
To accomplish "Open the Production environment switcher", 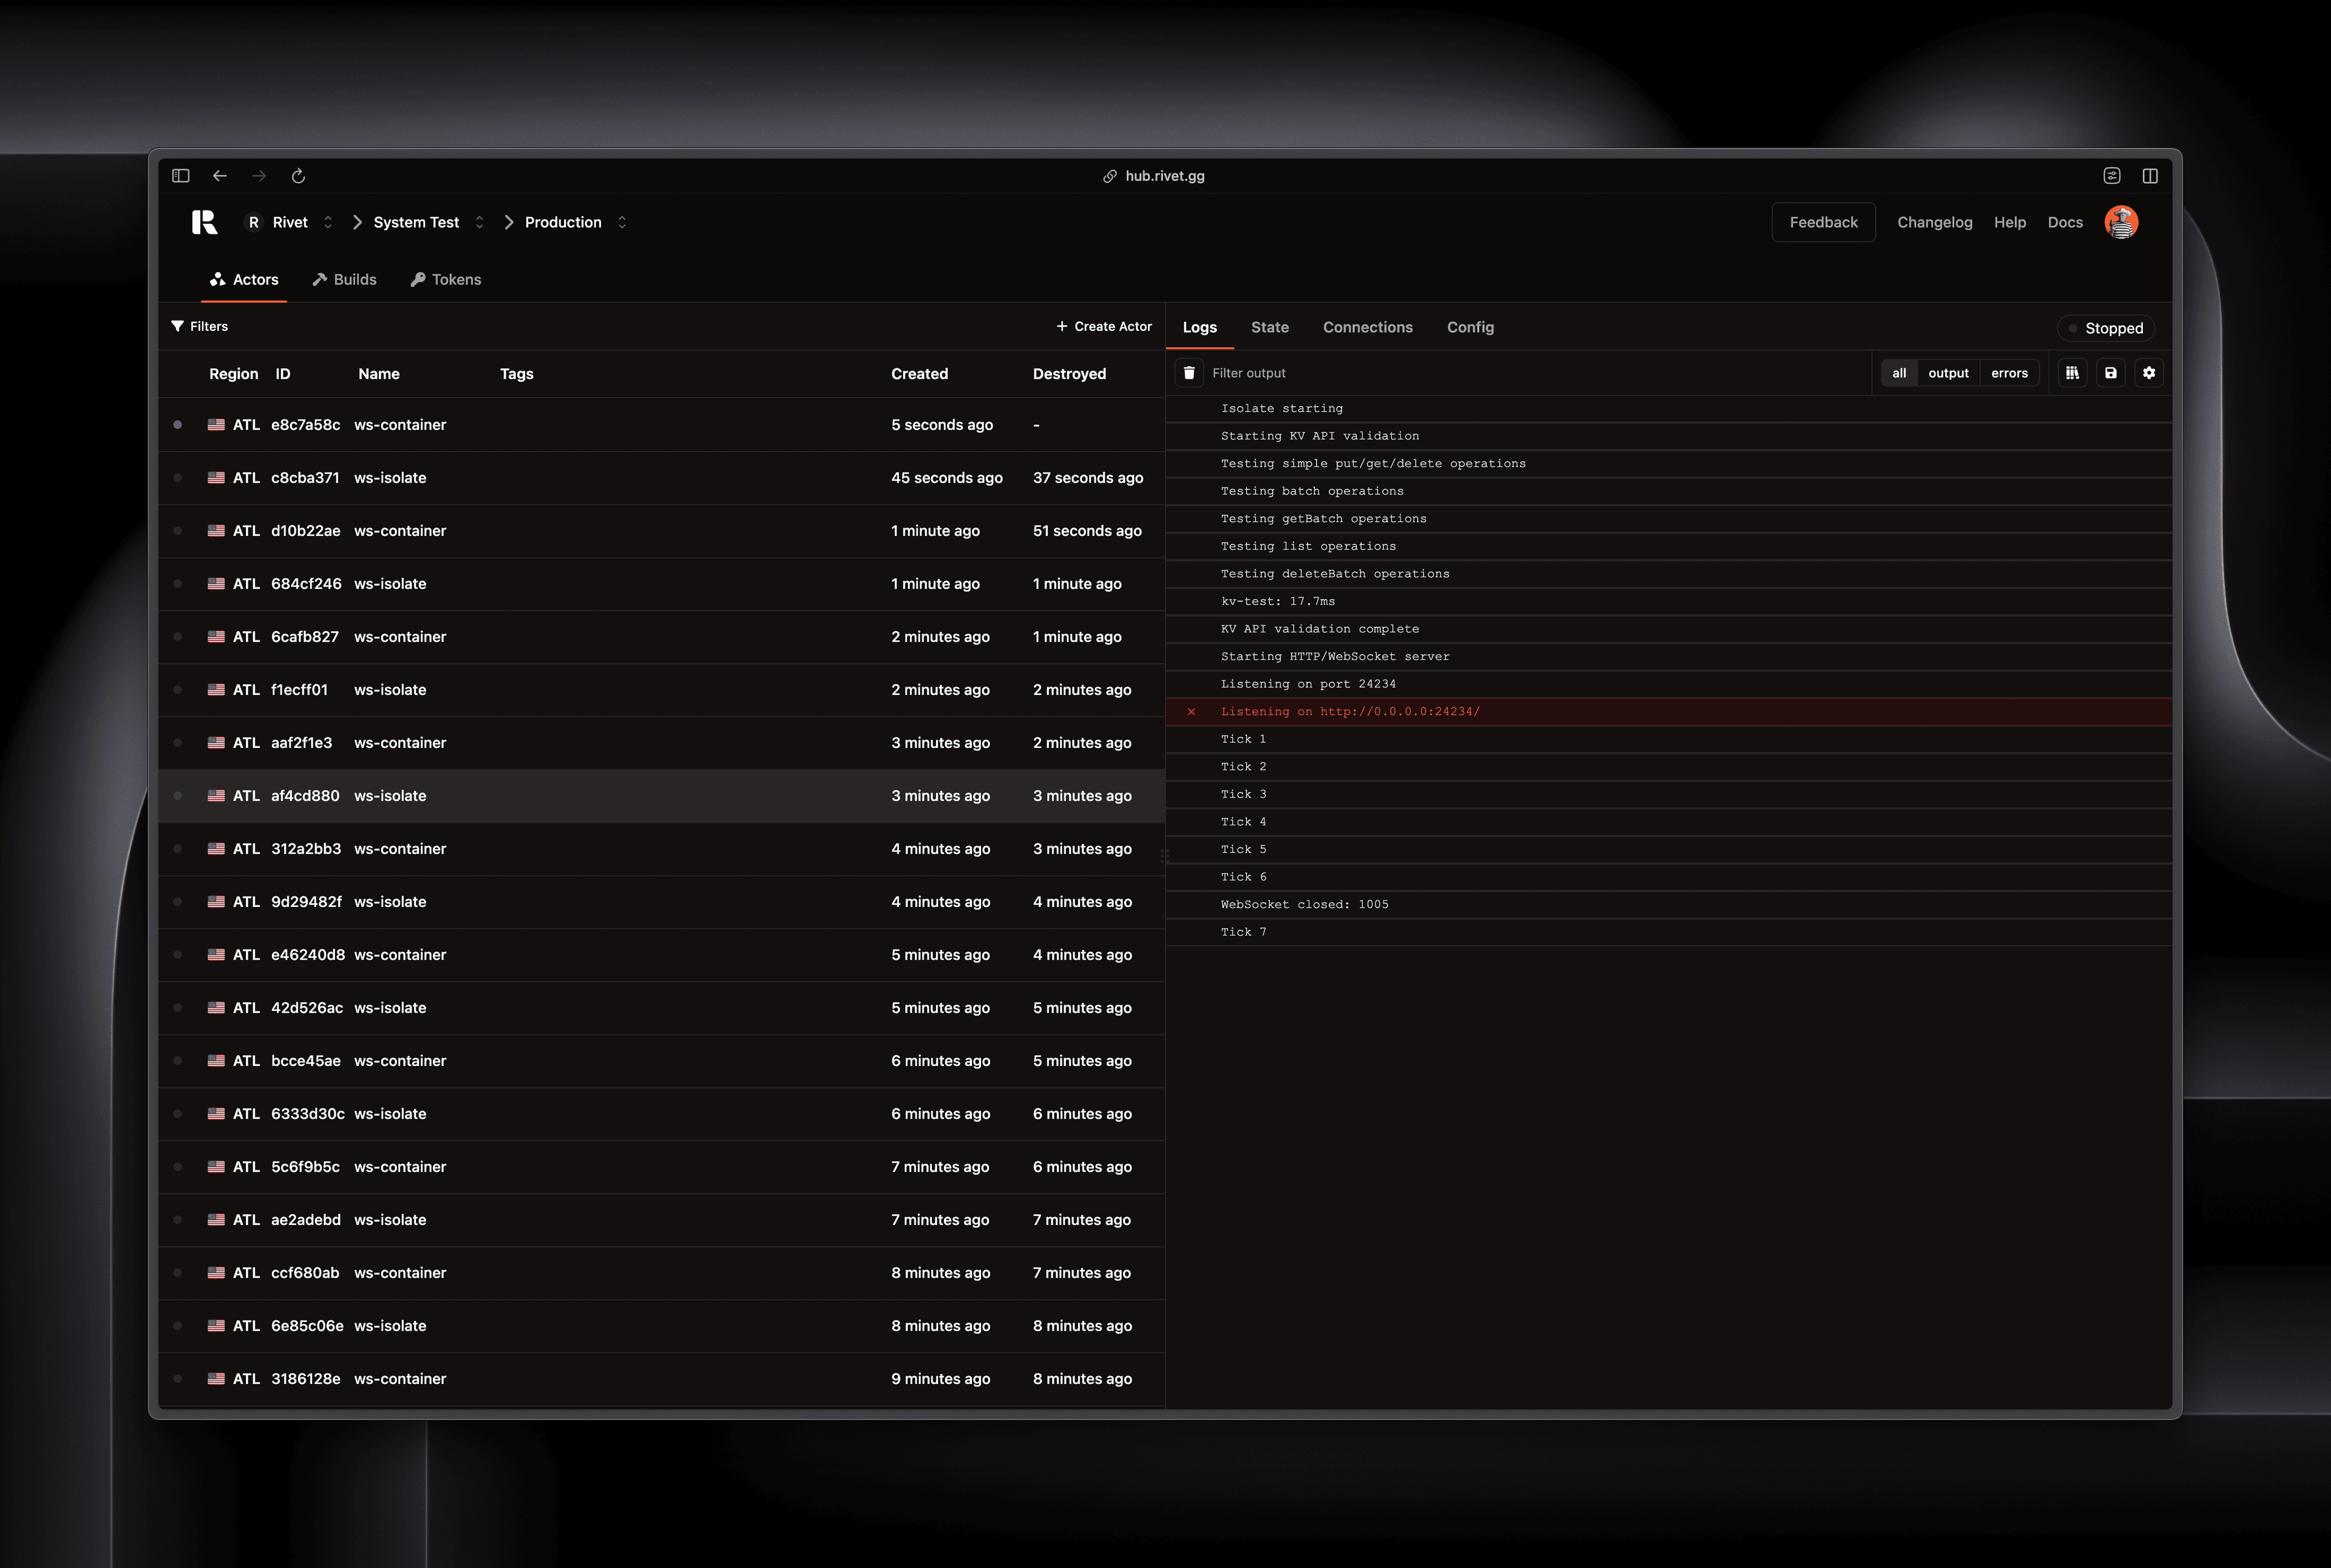I will click(x=576, y=222).
